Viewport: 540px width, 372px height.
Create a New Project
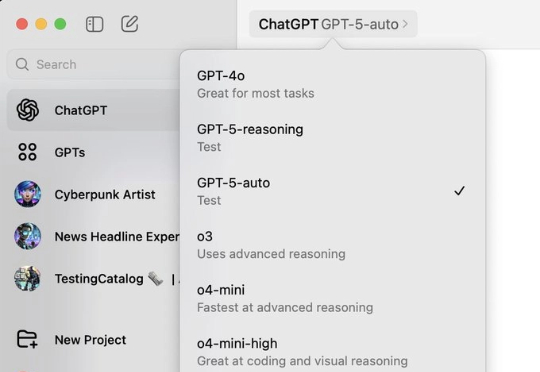click(90, 340)
